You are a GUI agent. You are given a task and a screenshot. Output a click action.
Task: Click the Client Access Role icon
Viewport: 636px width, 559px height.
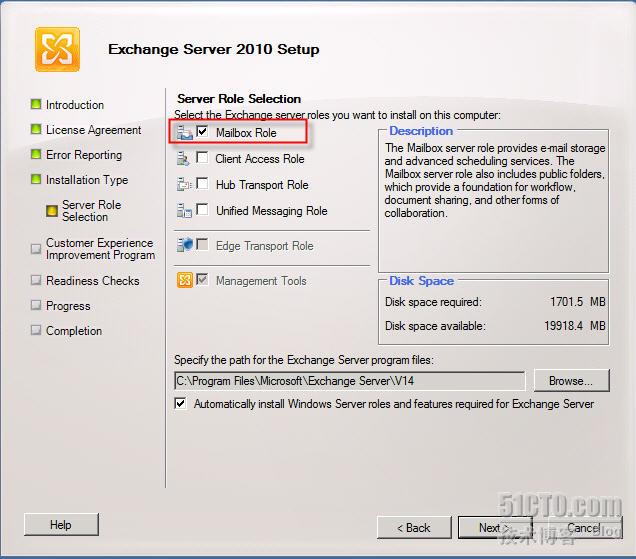coord(183,159)
